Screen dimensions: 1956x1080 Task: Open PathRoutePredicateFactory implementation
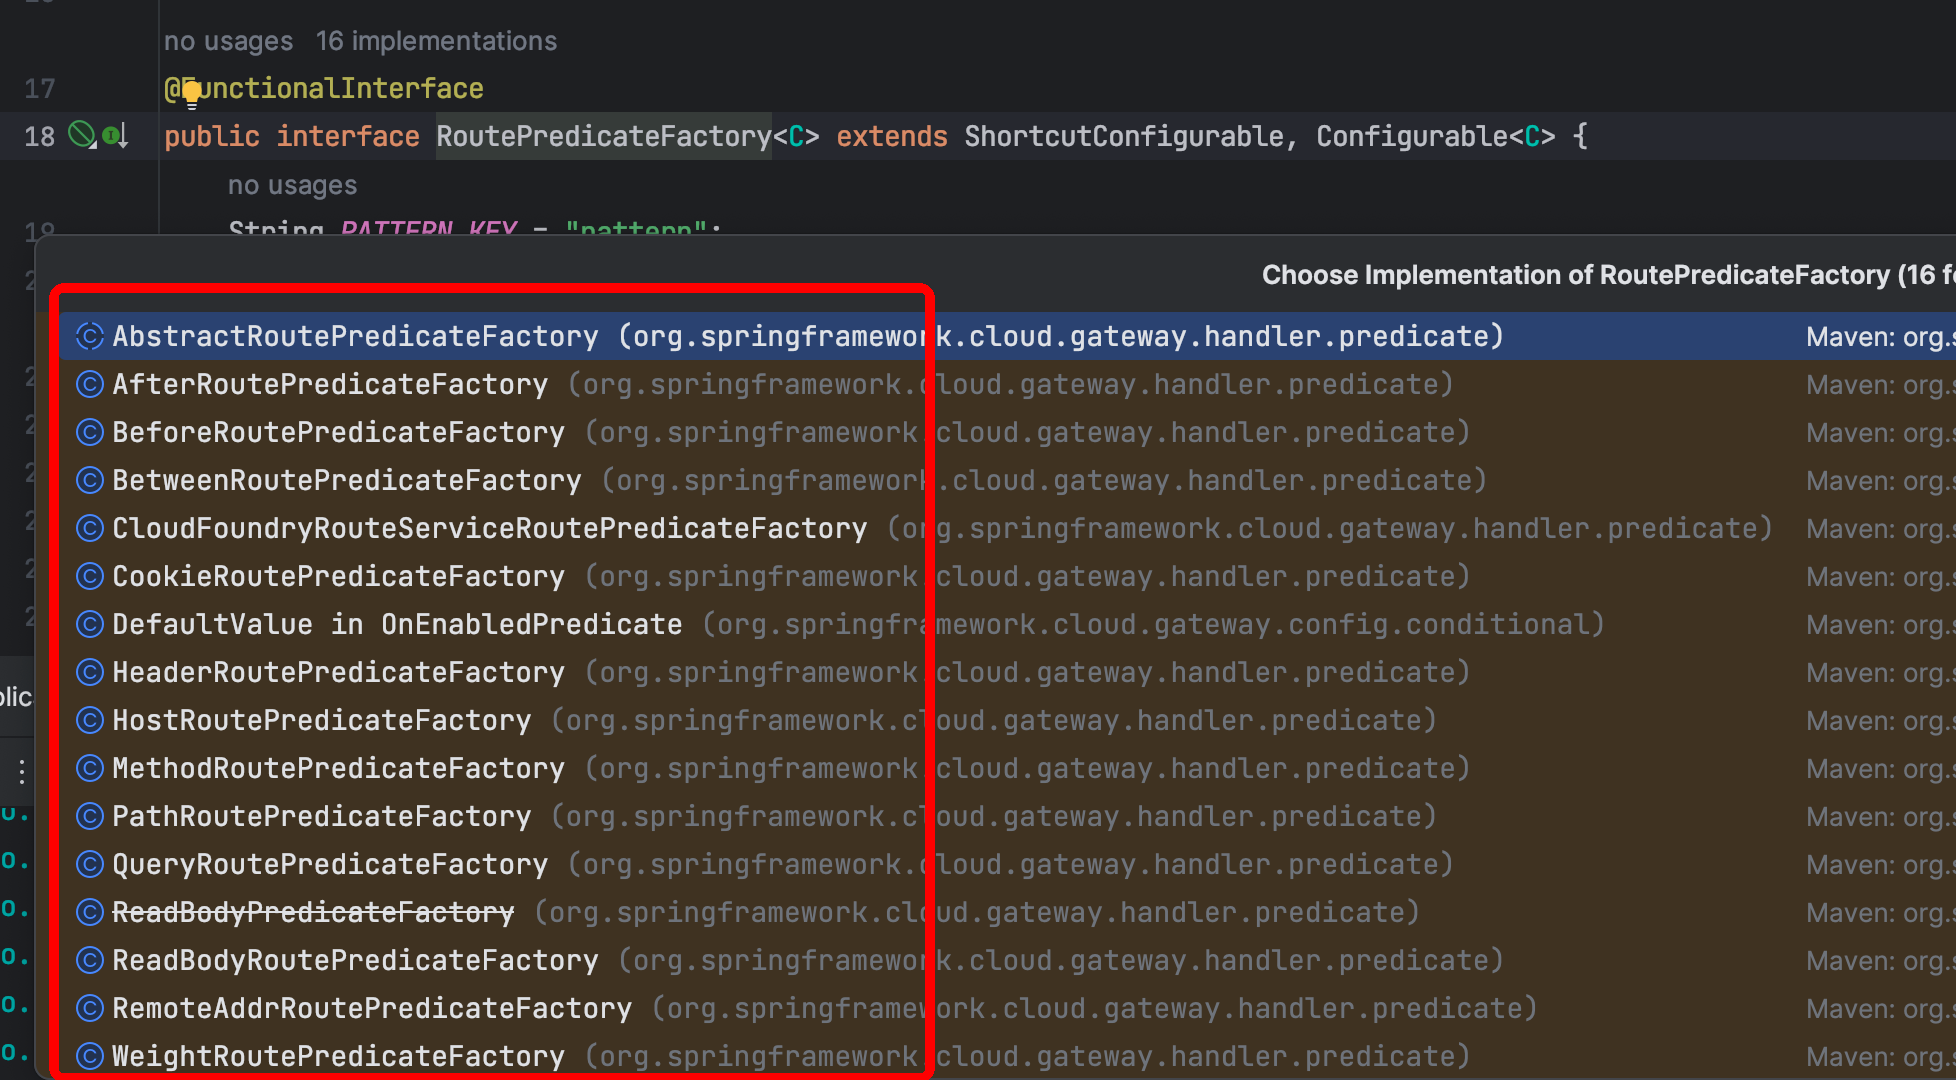click(x=1008, y=816)
